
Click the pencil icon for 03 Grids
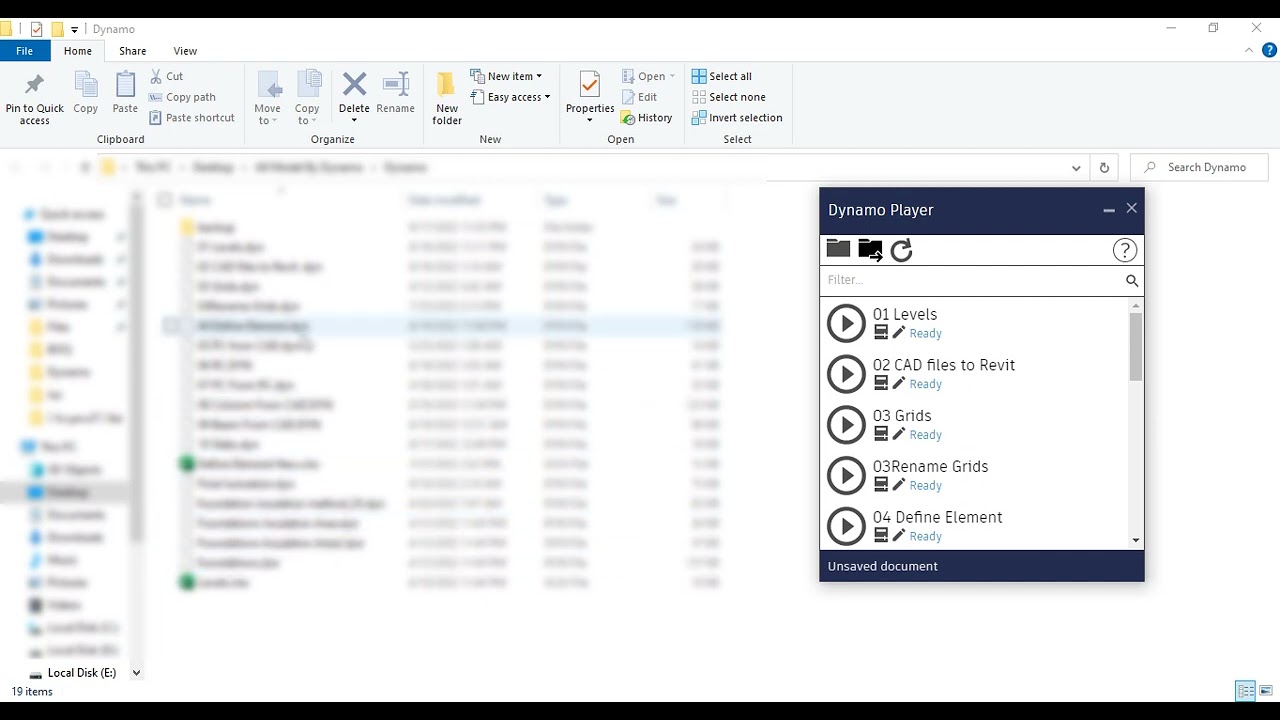click(x=898, y=435)
